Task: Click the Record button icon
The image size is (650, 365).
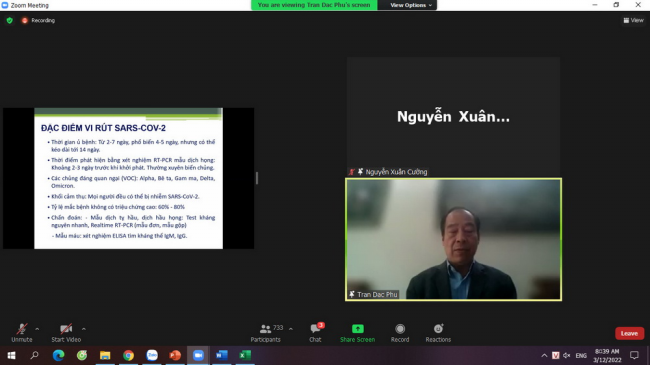Action: point(400,329)
